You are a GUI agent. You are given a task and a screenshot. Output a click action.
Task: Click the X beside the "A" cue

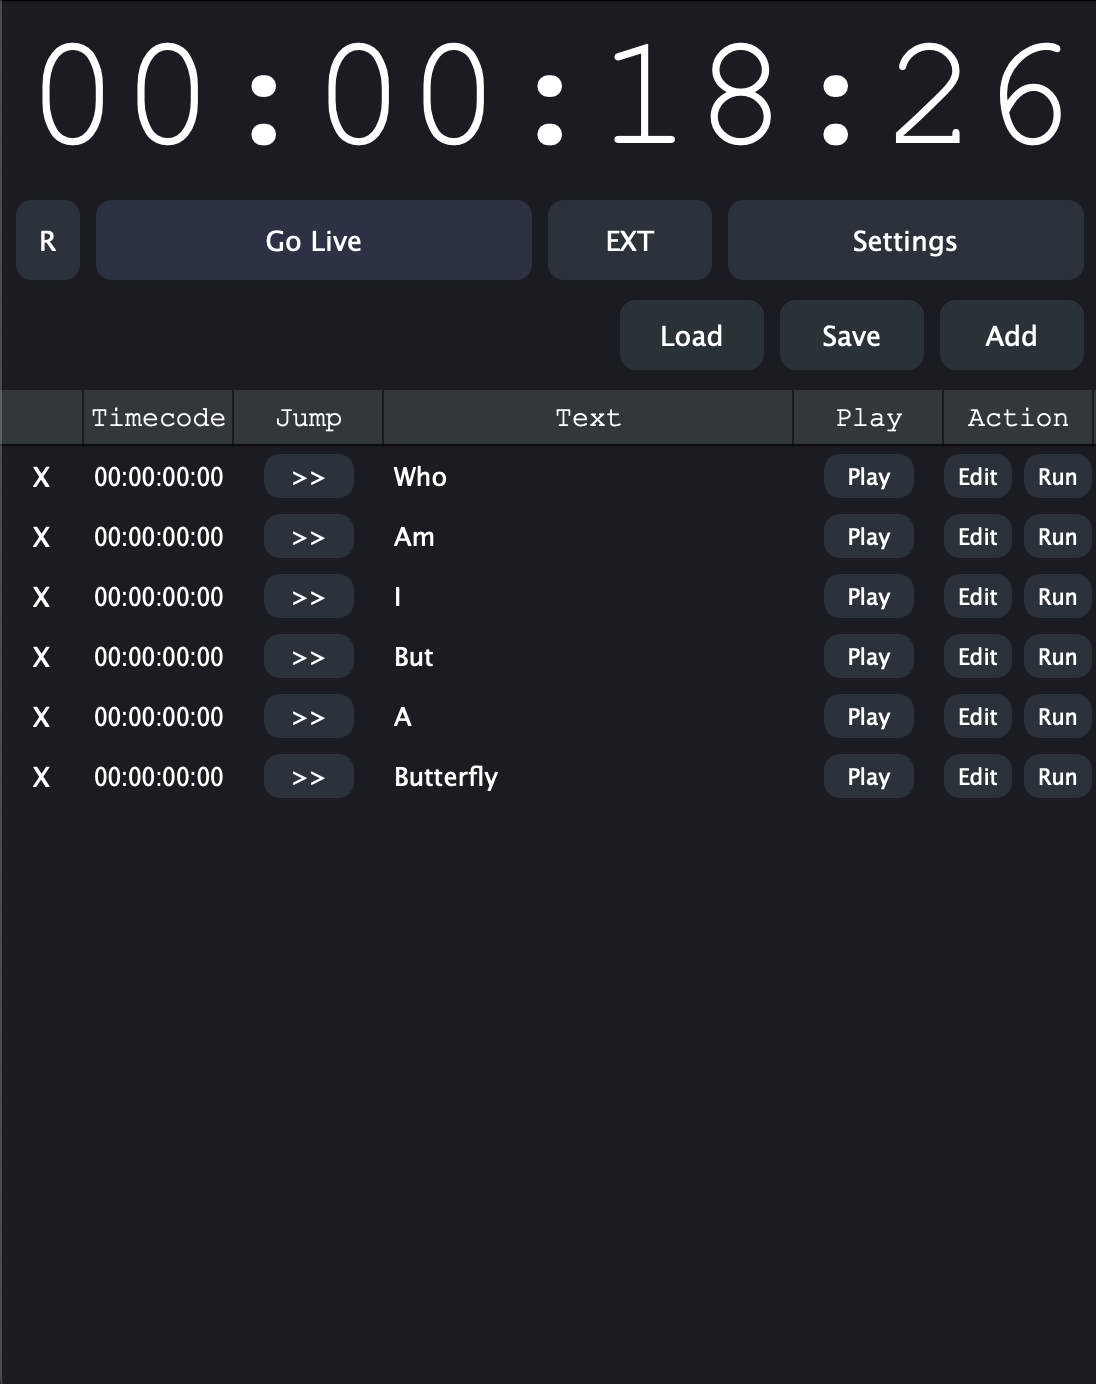tap(41, 716)
